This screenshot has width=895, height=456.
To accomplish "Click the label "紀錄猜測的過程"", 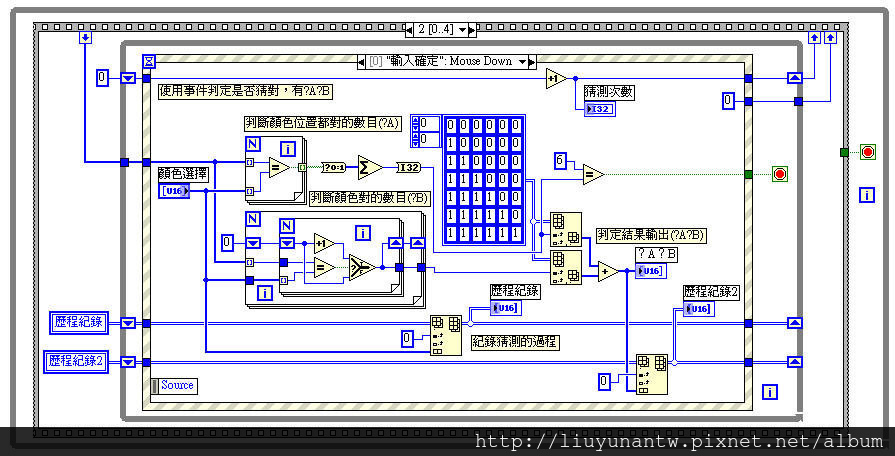I will [x=515, y=342].
